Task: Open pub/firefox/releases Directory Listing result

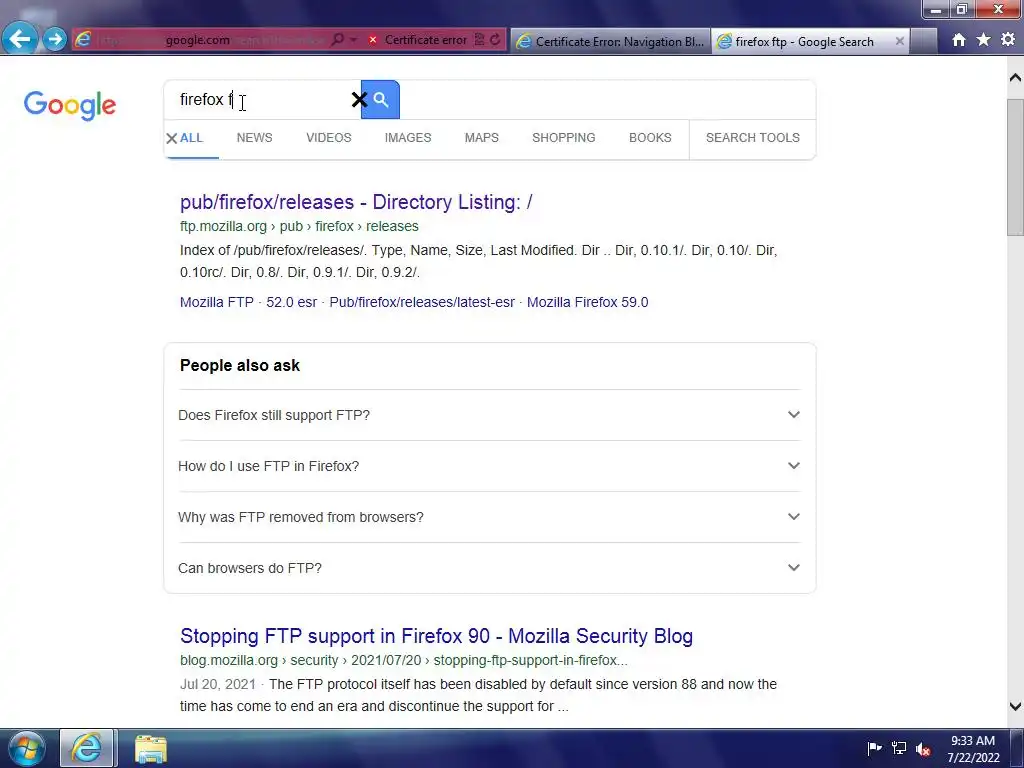Action: point(357,202)
